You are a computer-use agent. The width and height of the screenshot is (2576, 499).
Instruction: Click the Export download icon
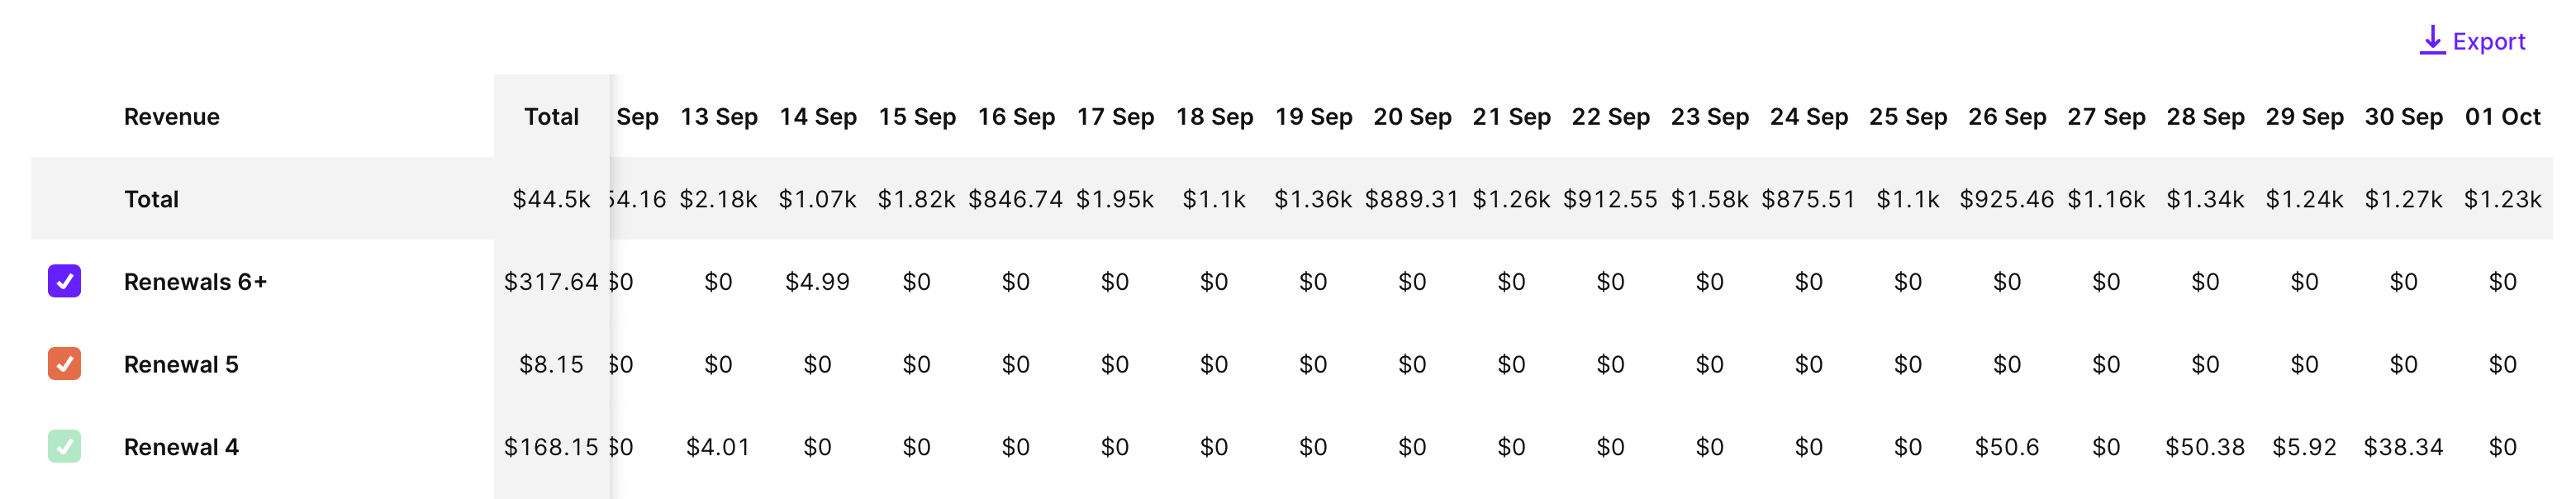tap(2432, 40)
